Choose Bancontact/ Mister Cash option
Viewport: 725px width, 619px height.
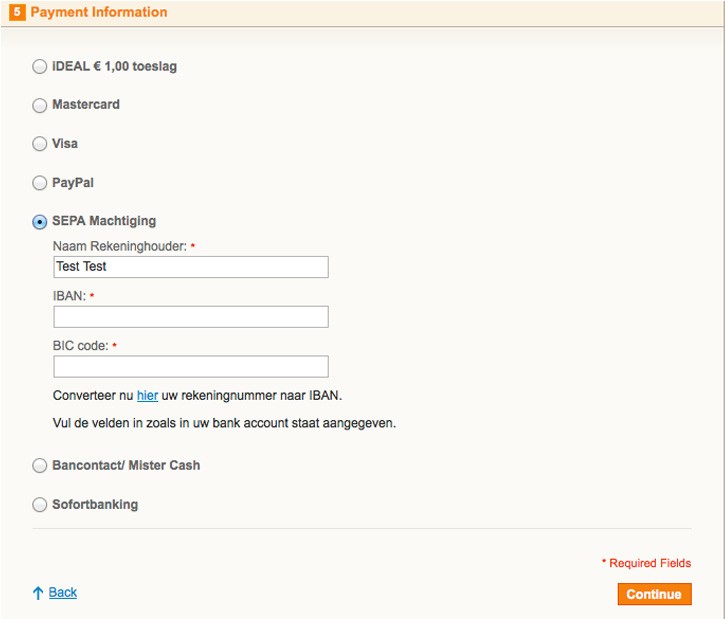[x=40, y=466]
